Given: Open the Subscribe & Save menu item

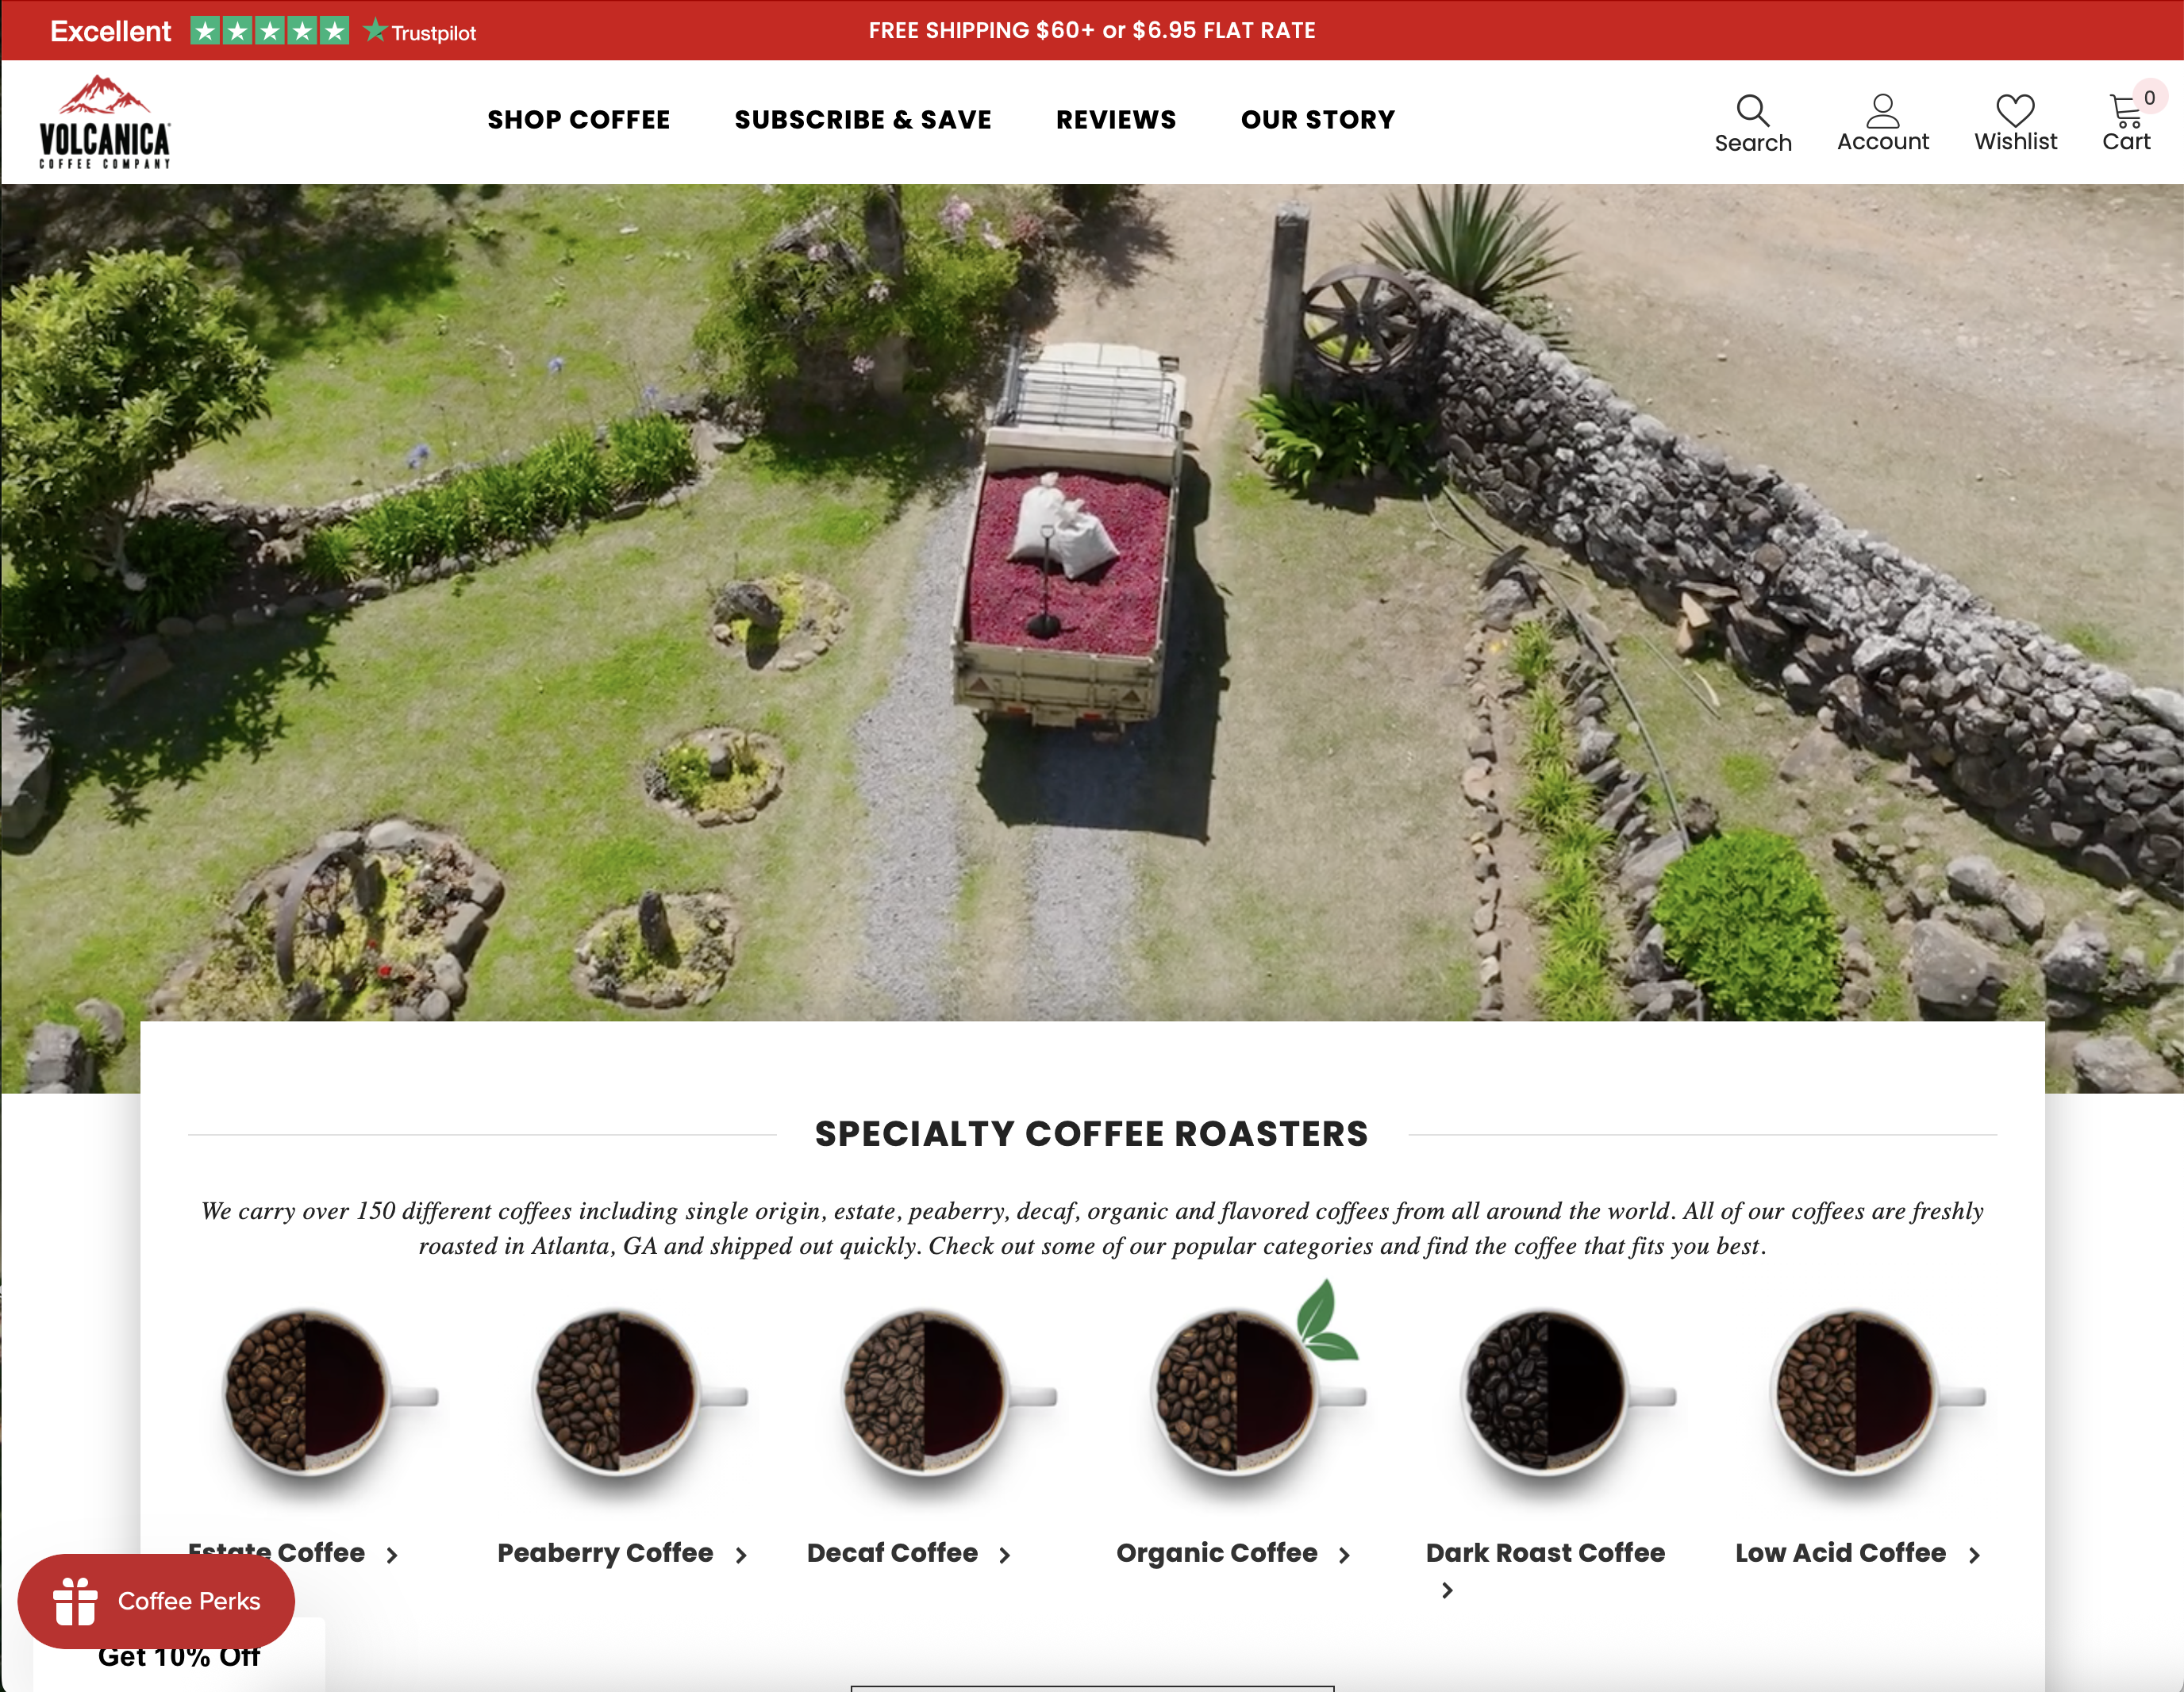Looking at the screenshot, I should [862, 120].
